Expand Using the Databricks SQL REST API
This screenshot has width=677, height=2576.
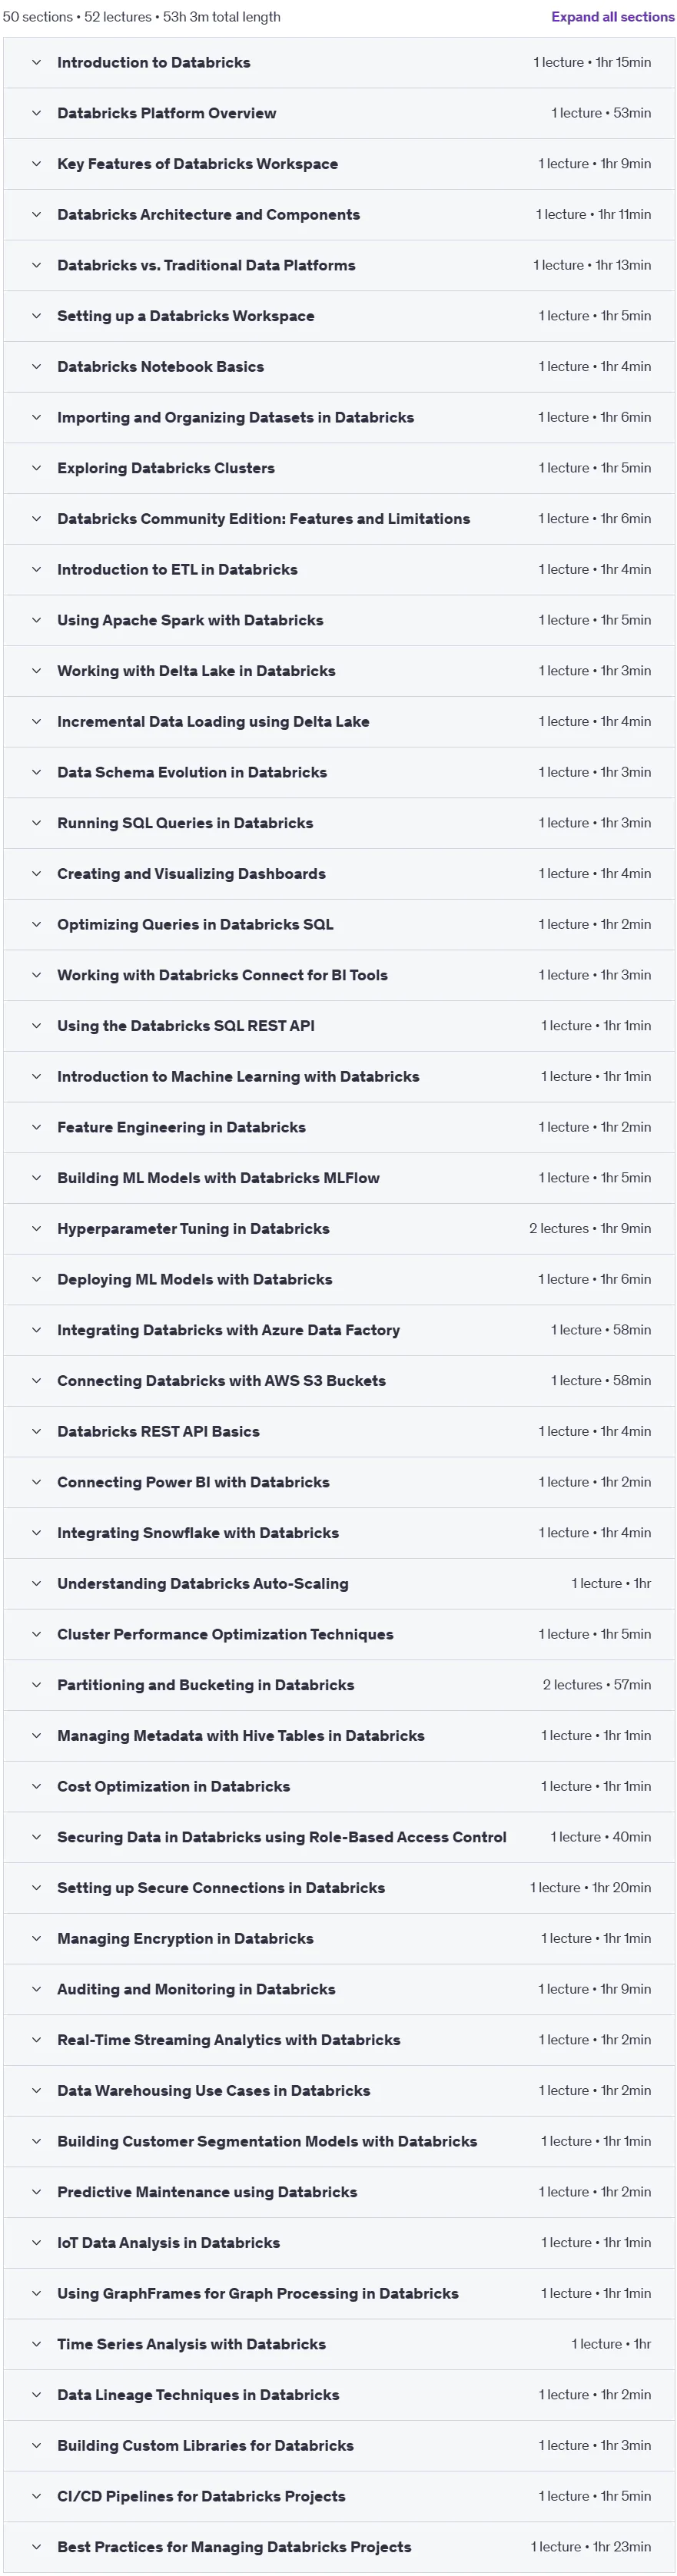pos(339,1025)
